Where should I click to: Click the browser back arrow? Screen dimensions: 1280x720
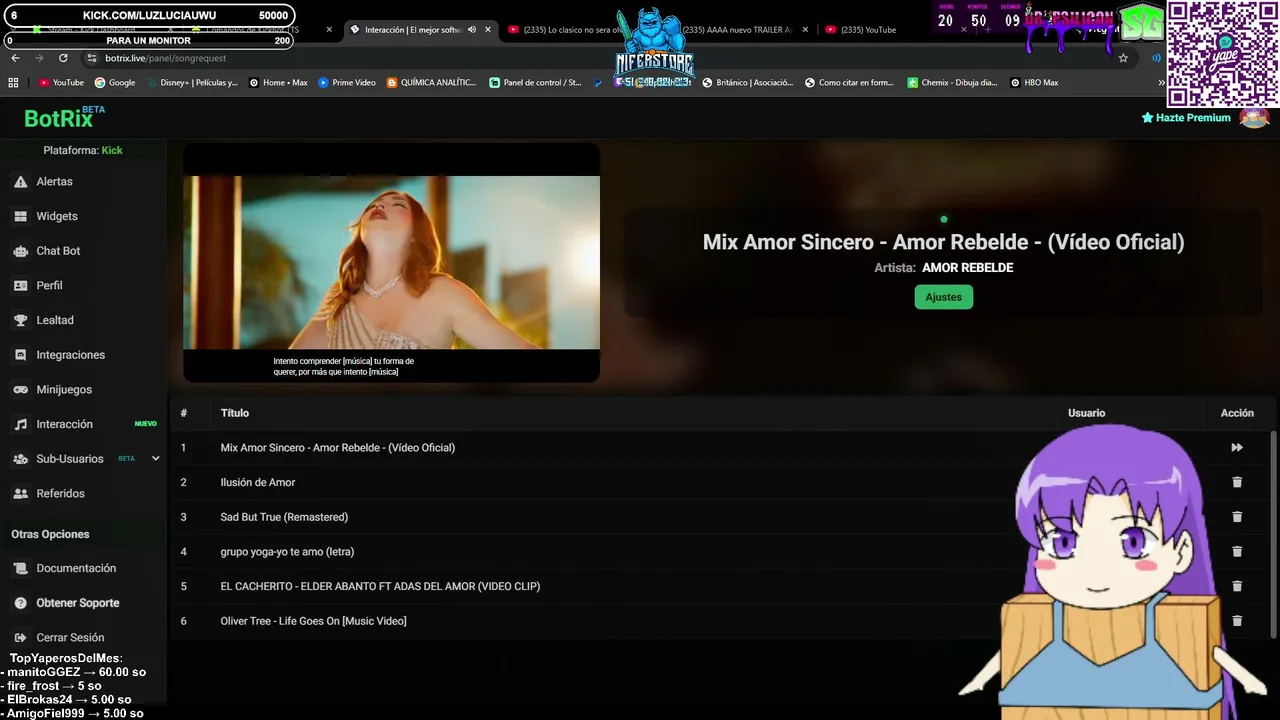point(15,58)
